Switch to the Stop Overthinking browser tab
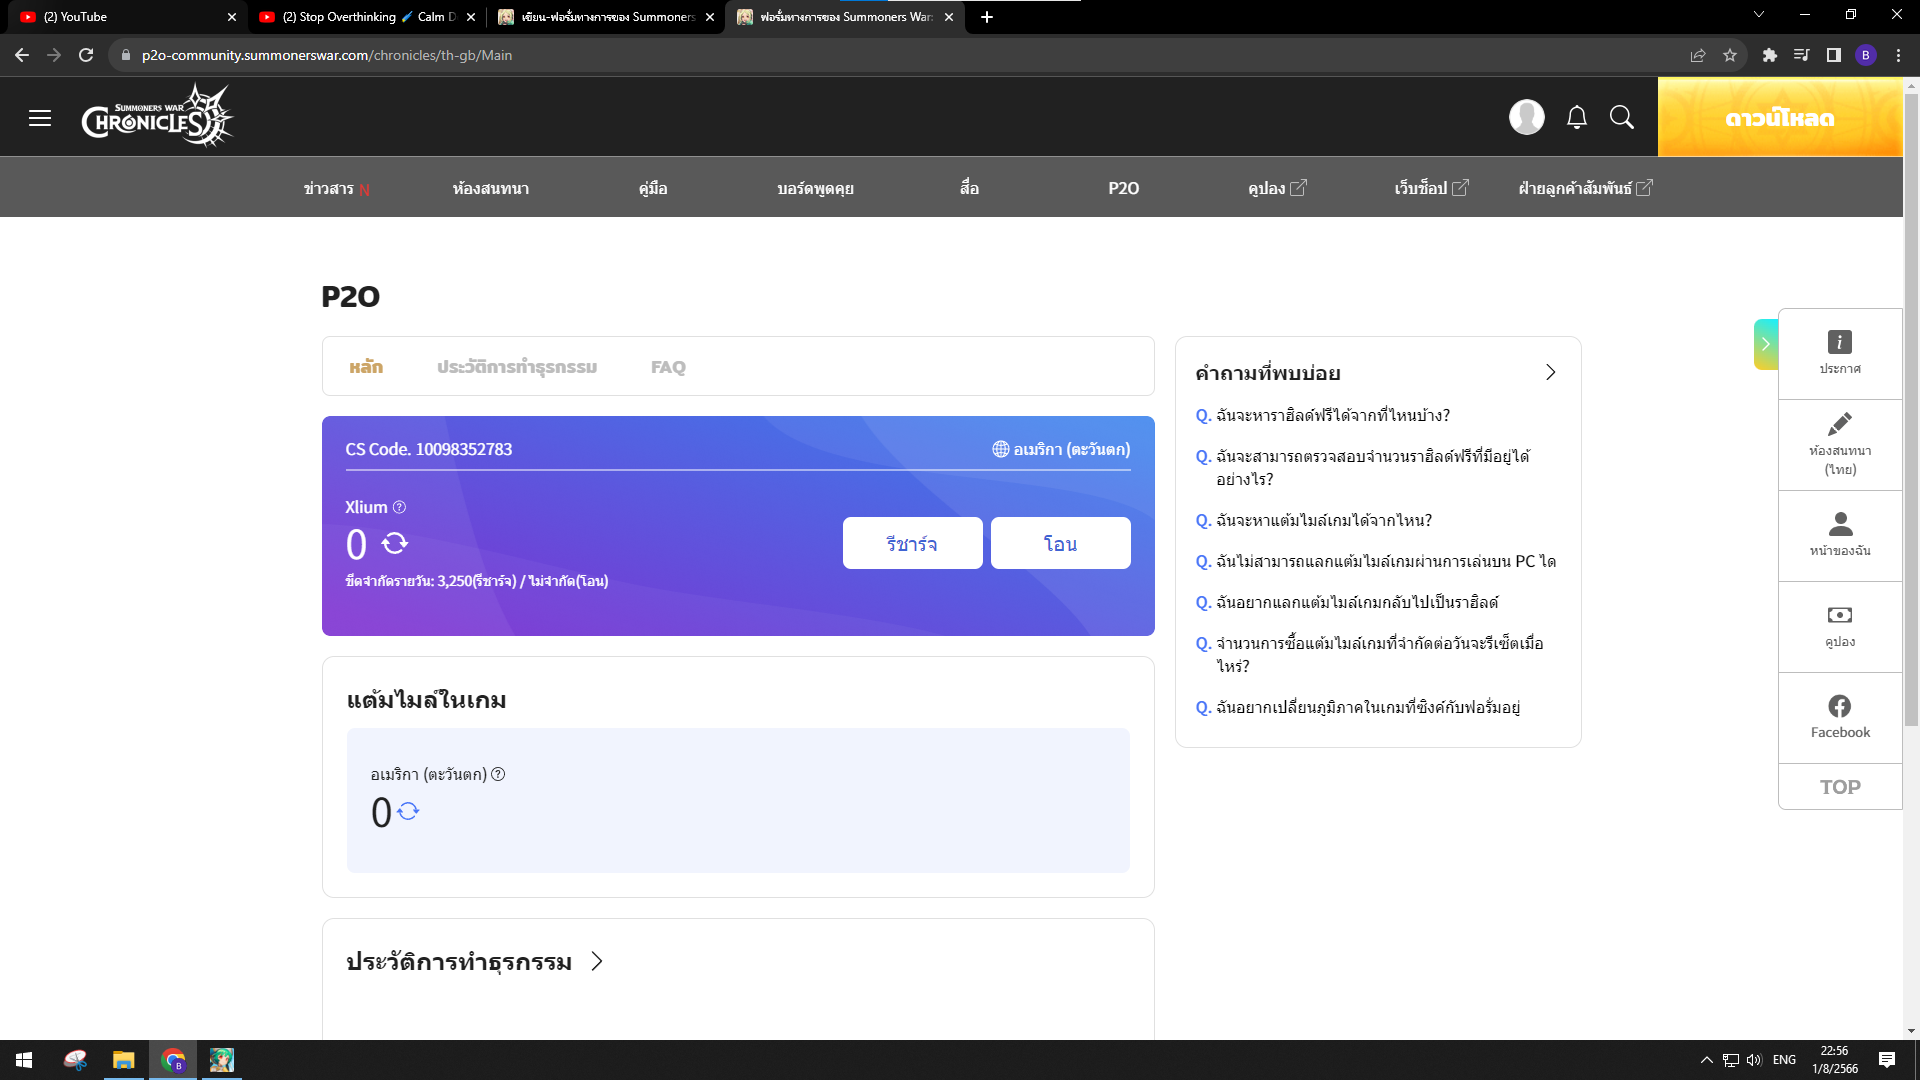This screenshot has width=1920, height=1080. pos(367,17)
